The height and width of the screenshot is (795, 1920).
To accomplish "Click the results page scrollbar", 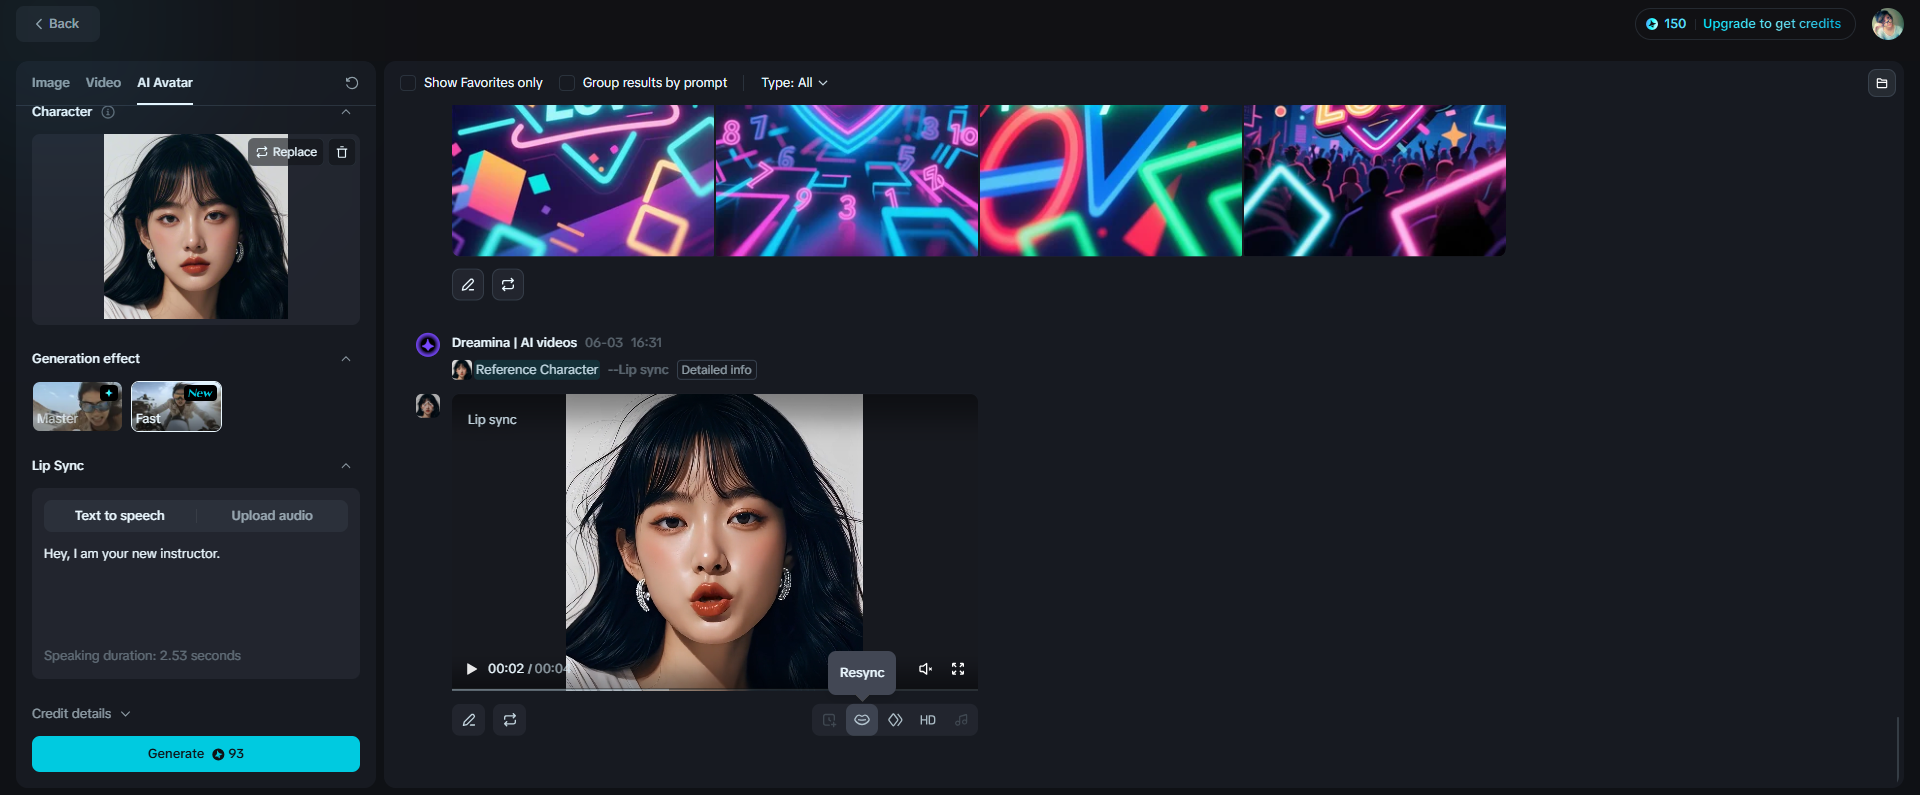I will (x=1897, y=748).
